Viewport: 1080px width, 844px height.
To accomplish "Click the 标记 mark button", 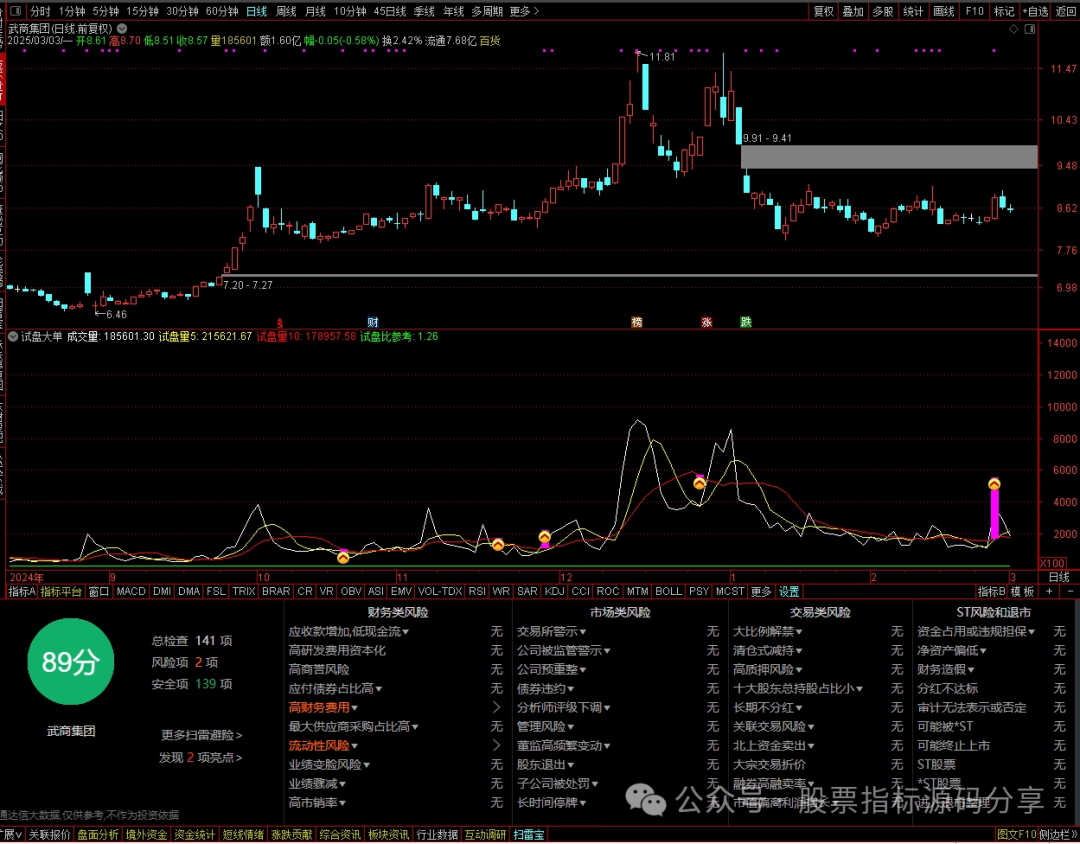I will [x=1004, y=11].
